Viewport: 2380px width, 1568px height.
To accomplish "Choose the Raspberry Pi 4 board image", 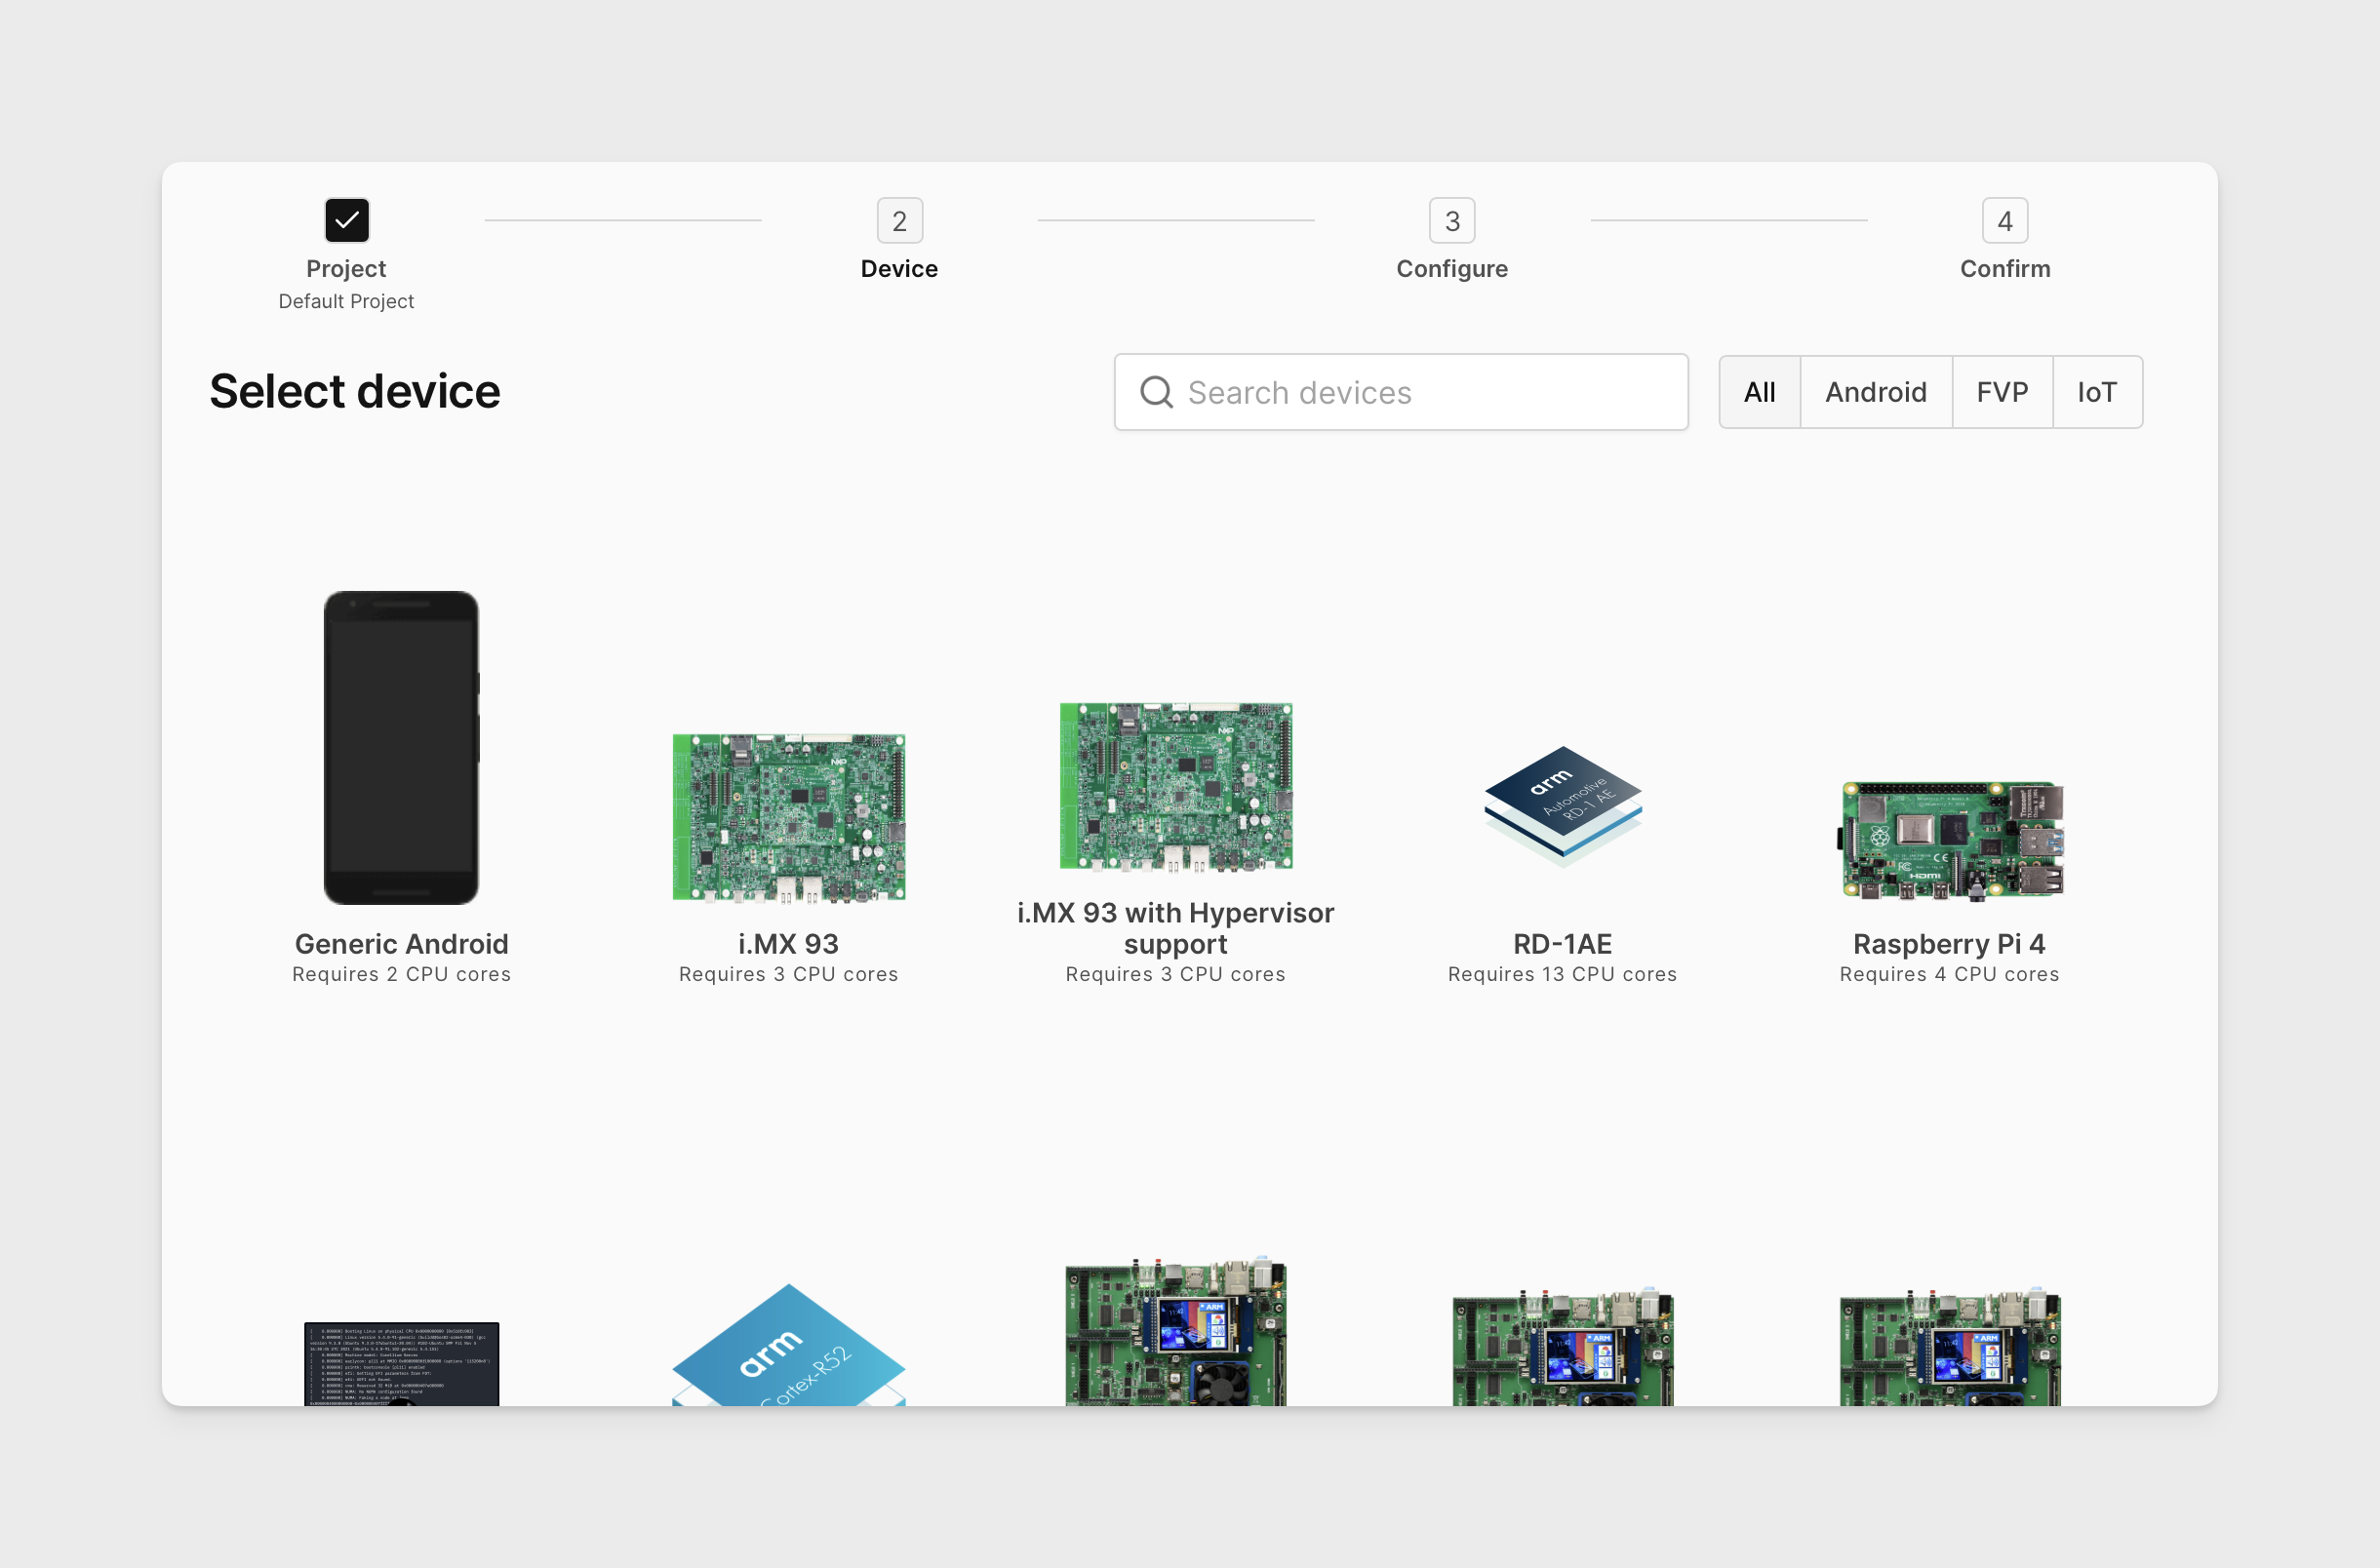I will [x=1951, y=841].
